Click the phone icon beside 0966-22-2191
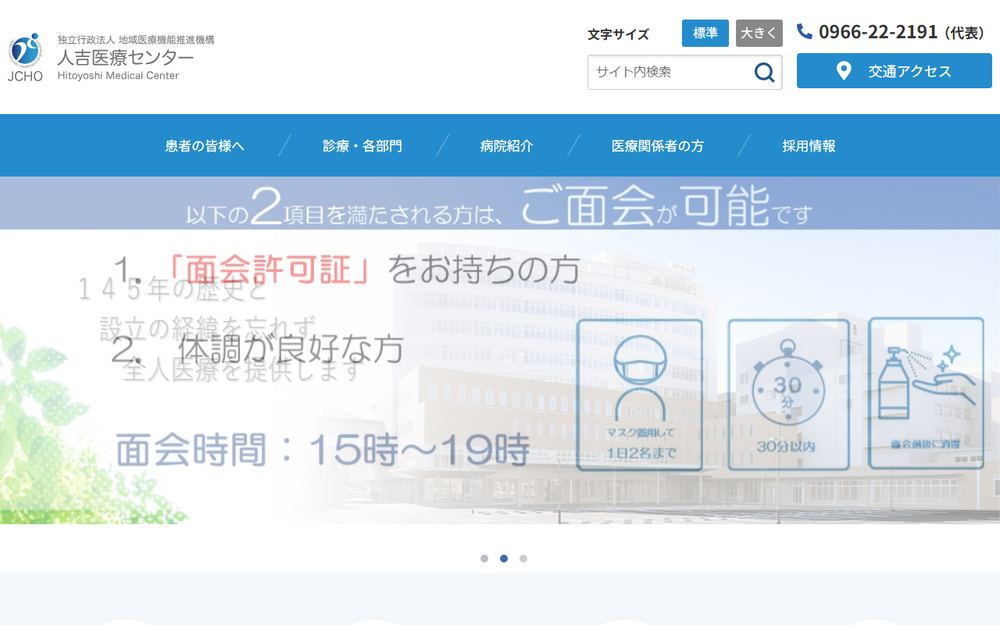 coord(804,31)
